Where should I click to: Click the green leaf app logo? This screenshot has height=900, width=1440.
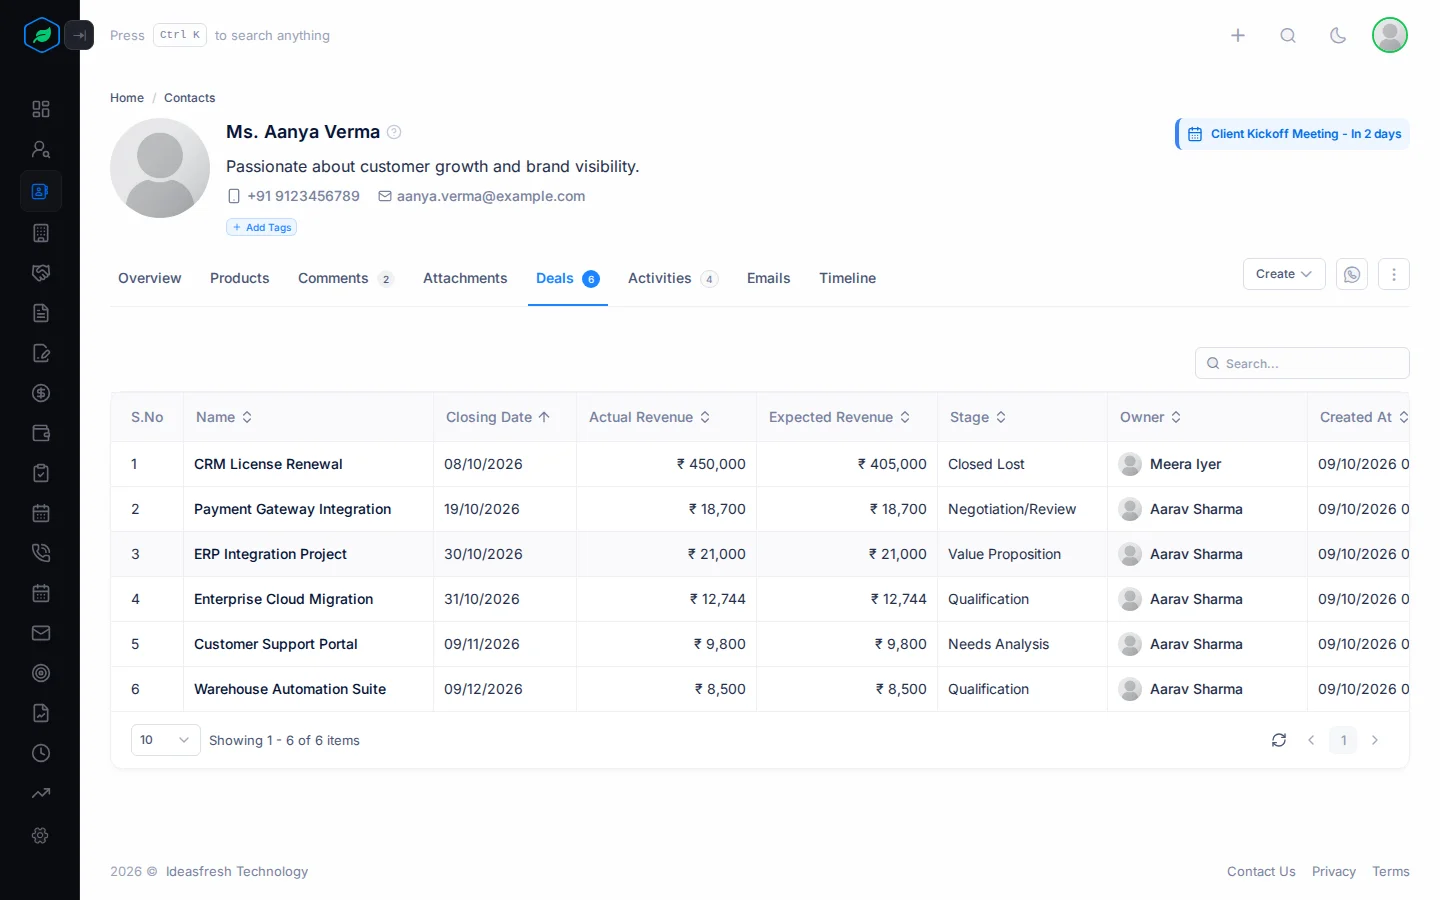[42, 35]
